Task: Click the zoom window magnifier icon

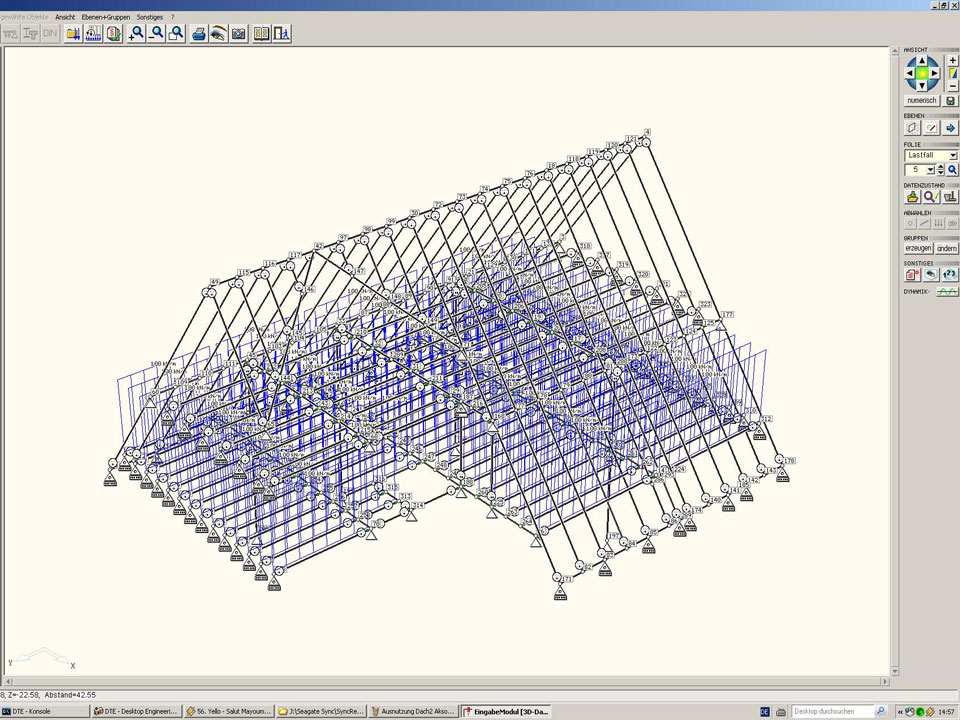Action: [177, 33]
